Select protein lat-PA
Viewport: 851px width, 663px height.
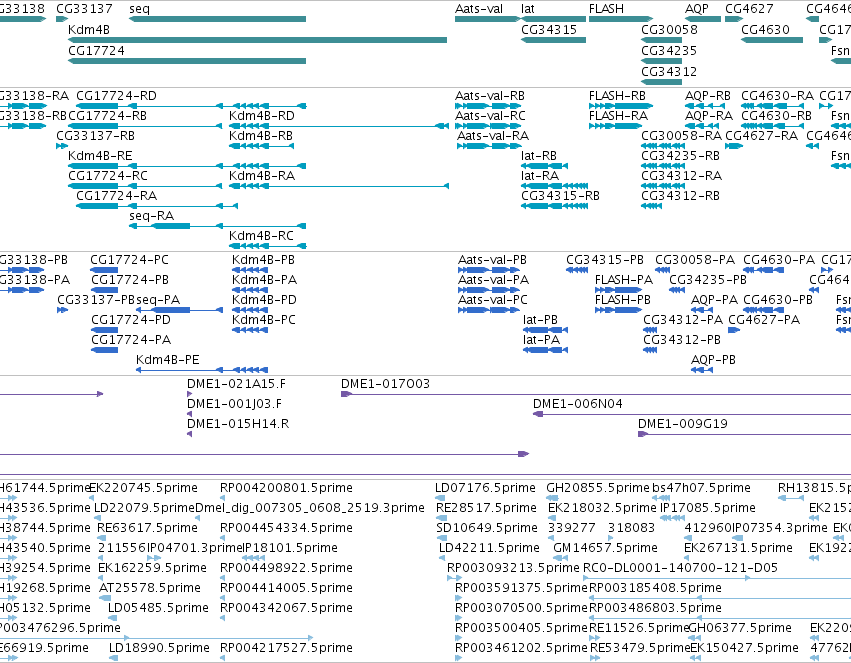[x=545, y=350]
